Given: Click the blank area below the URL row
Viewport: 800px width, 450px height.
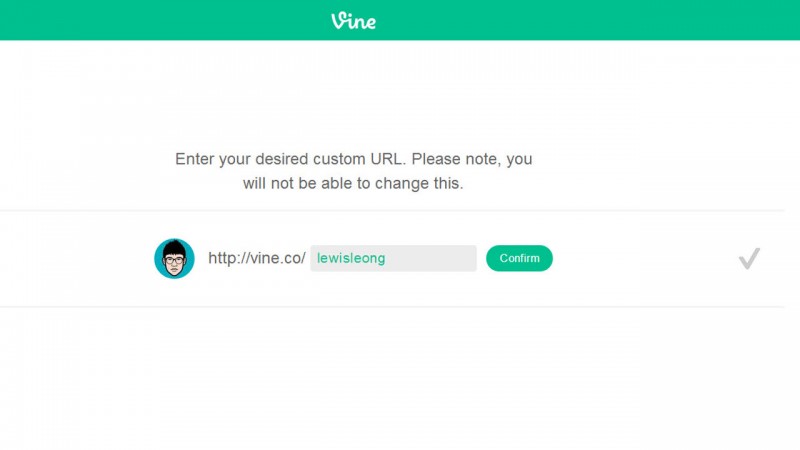Looking at the screenshot, I should pos(400,370).
